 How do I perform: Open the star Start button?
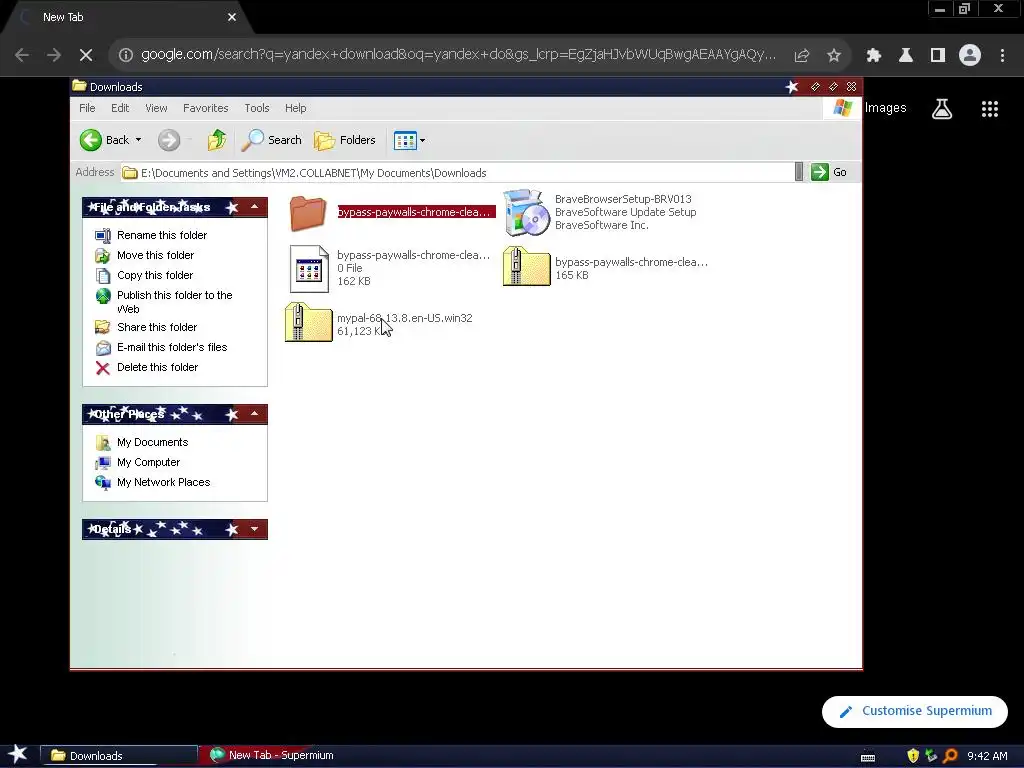(18, 754)
